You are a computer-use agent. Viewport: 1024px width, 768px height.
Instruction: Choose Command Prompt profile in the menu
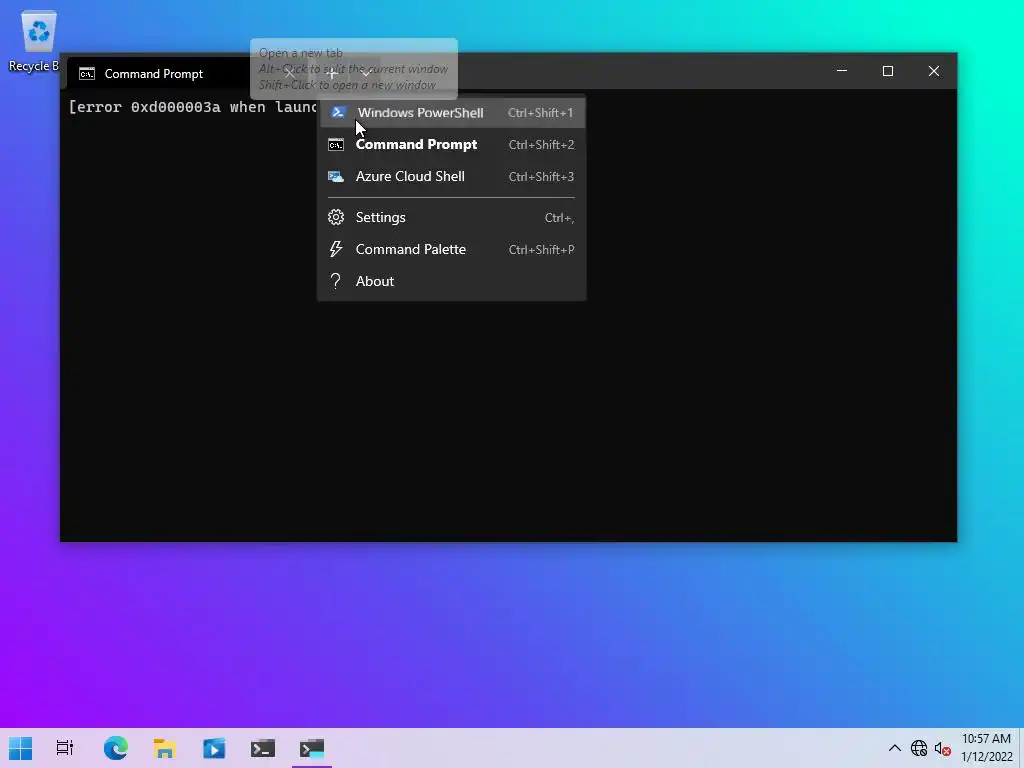tap(452, 144)
